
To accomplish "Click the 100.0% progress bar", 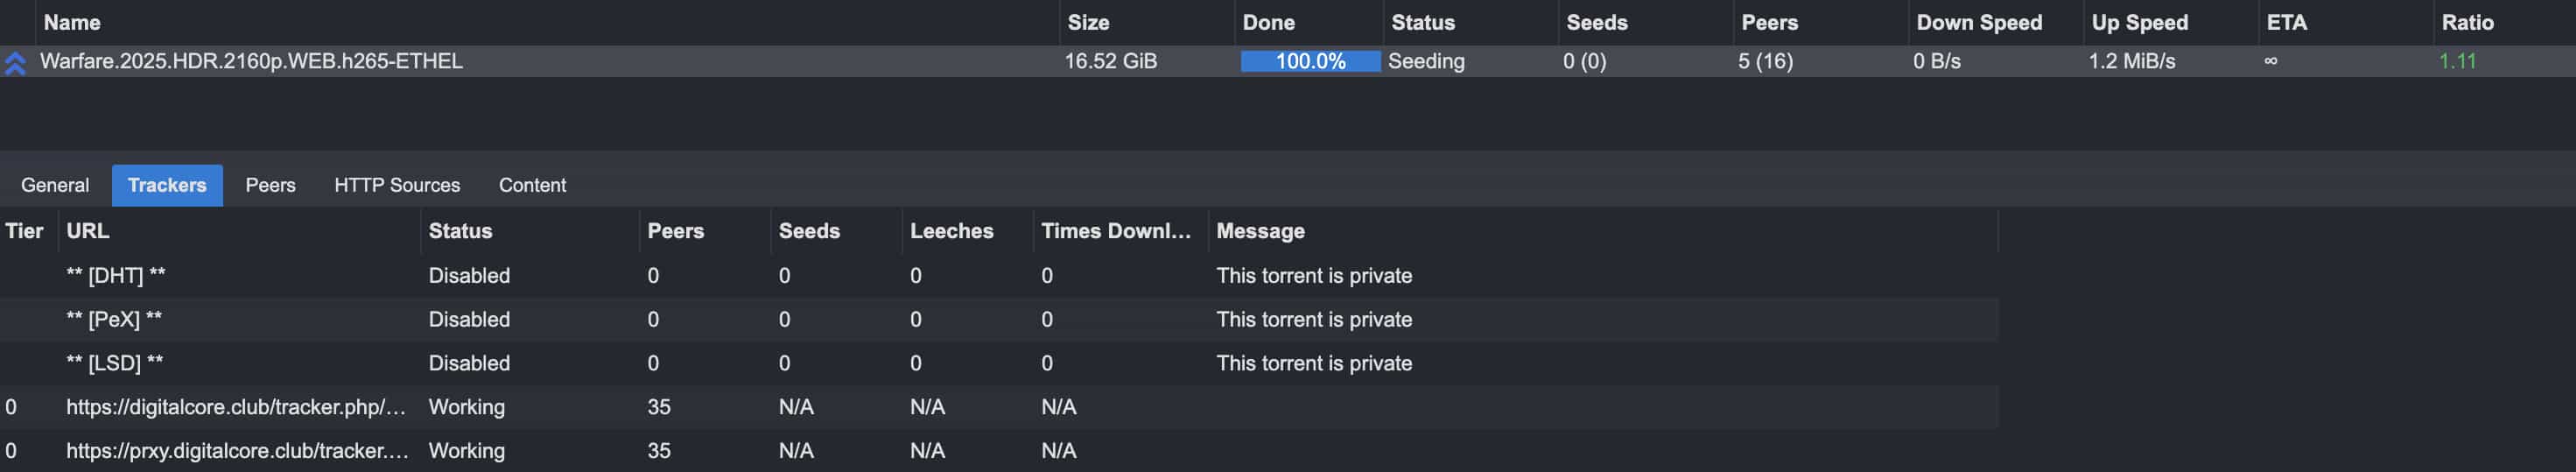I will (x=1310, y=61).
